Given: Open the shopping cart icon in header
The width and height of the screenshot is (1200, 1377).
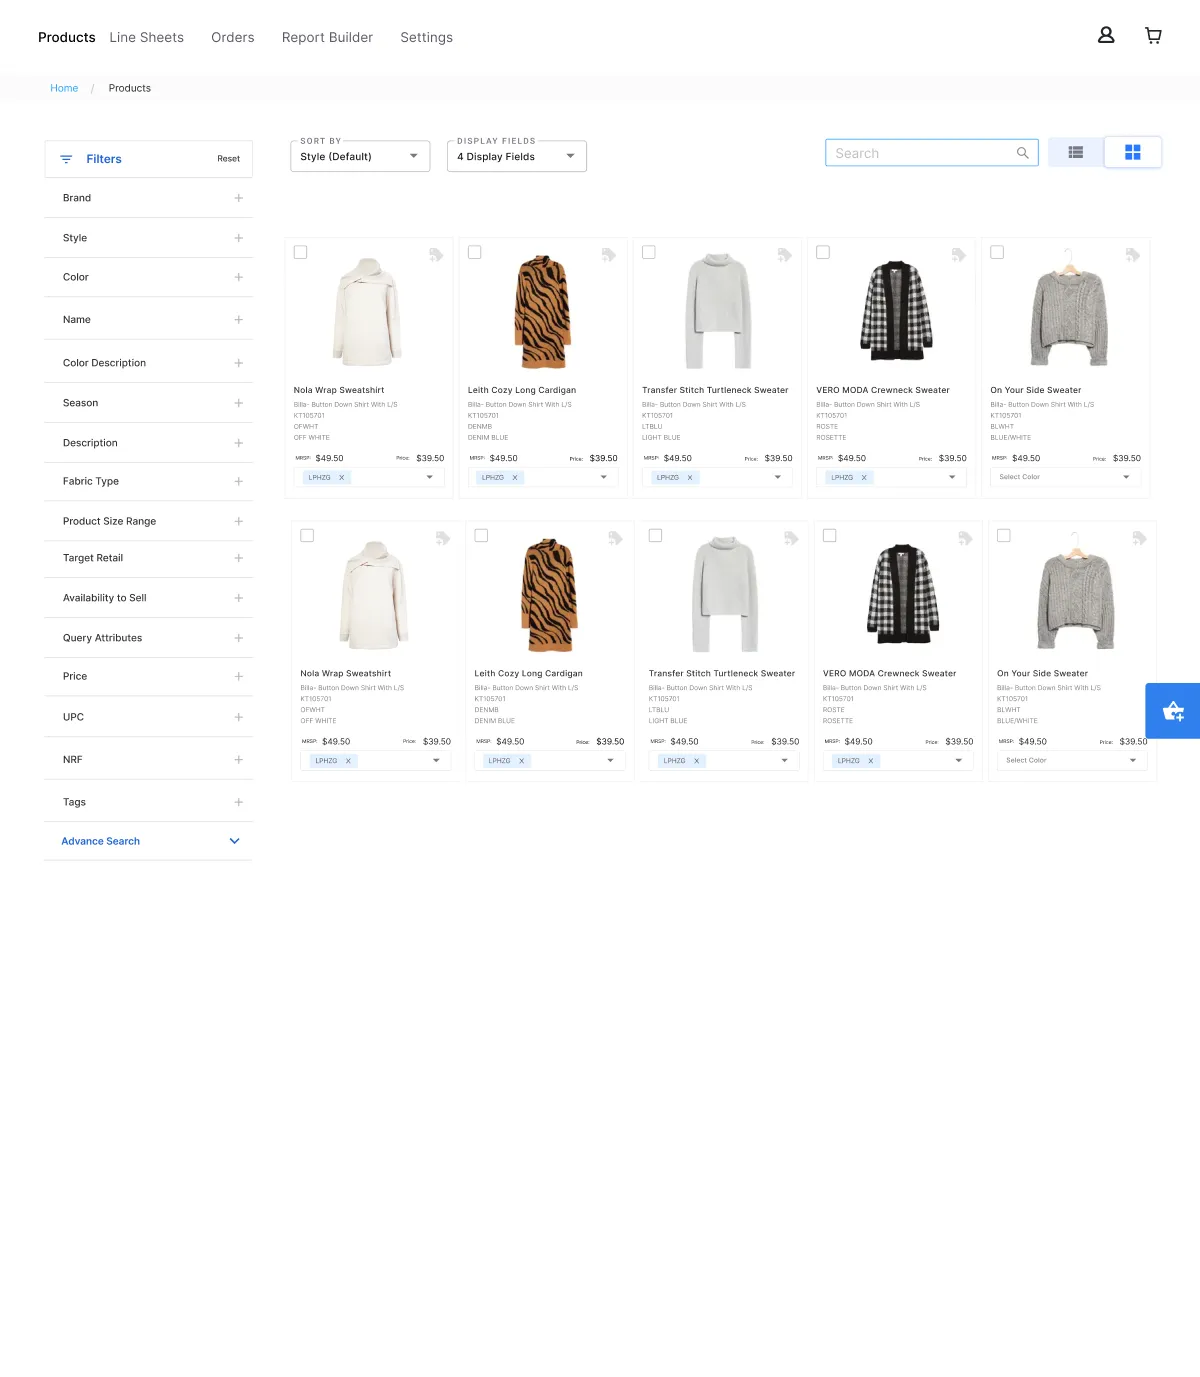Looking at the screenshot, I should pos(1153,35).
